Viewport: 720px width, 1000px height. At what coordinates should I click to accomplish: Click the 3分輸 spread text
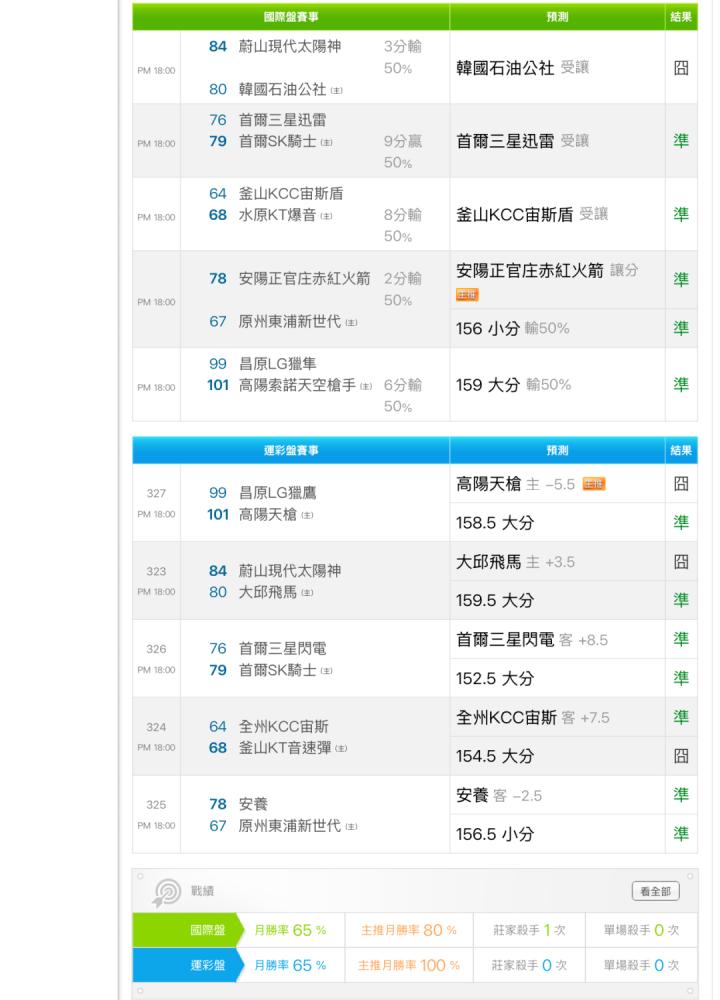[x=402, y=46]
